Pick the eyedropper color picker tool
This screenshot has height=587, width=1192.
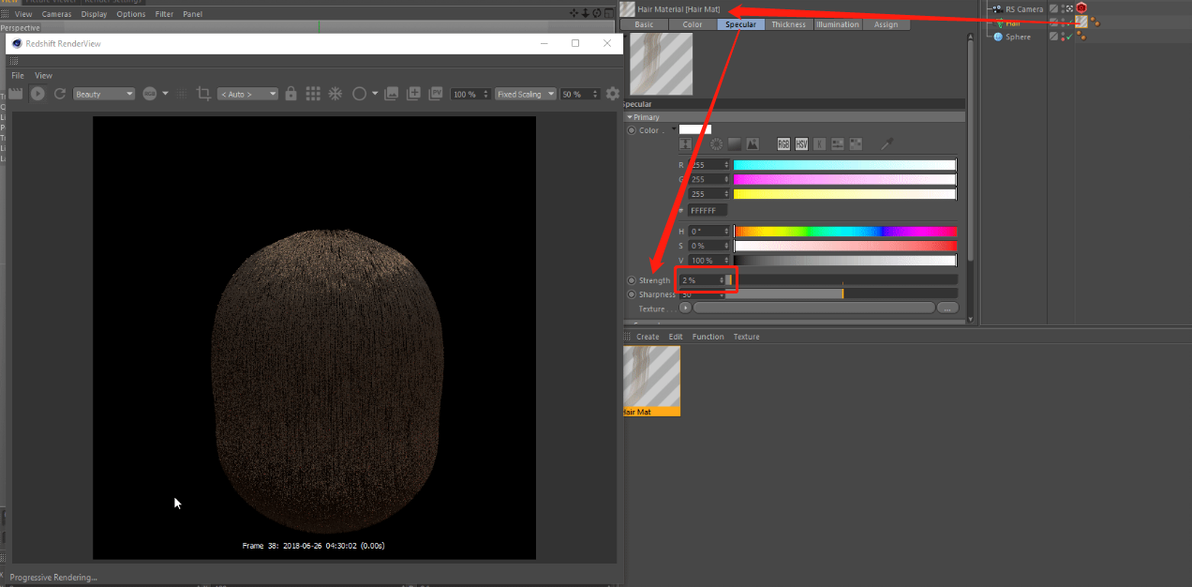tap(886, 144)
